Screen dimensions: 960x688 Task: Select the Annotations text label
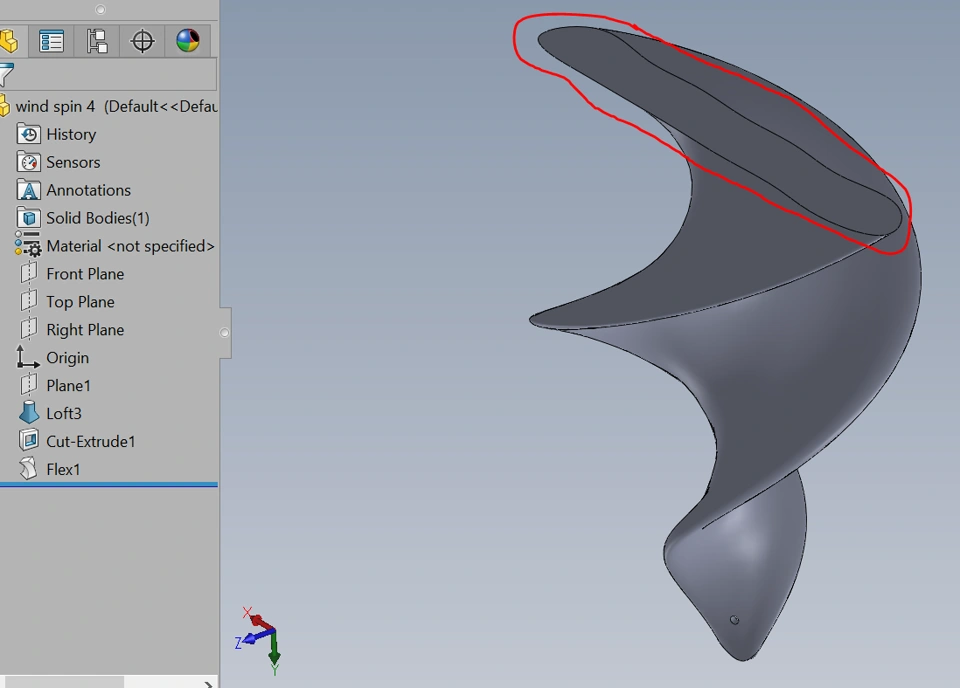[88, 190]
